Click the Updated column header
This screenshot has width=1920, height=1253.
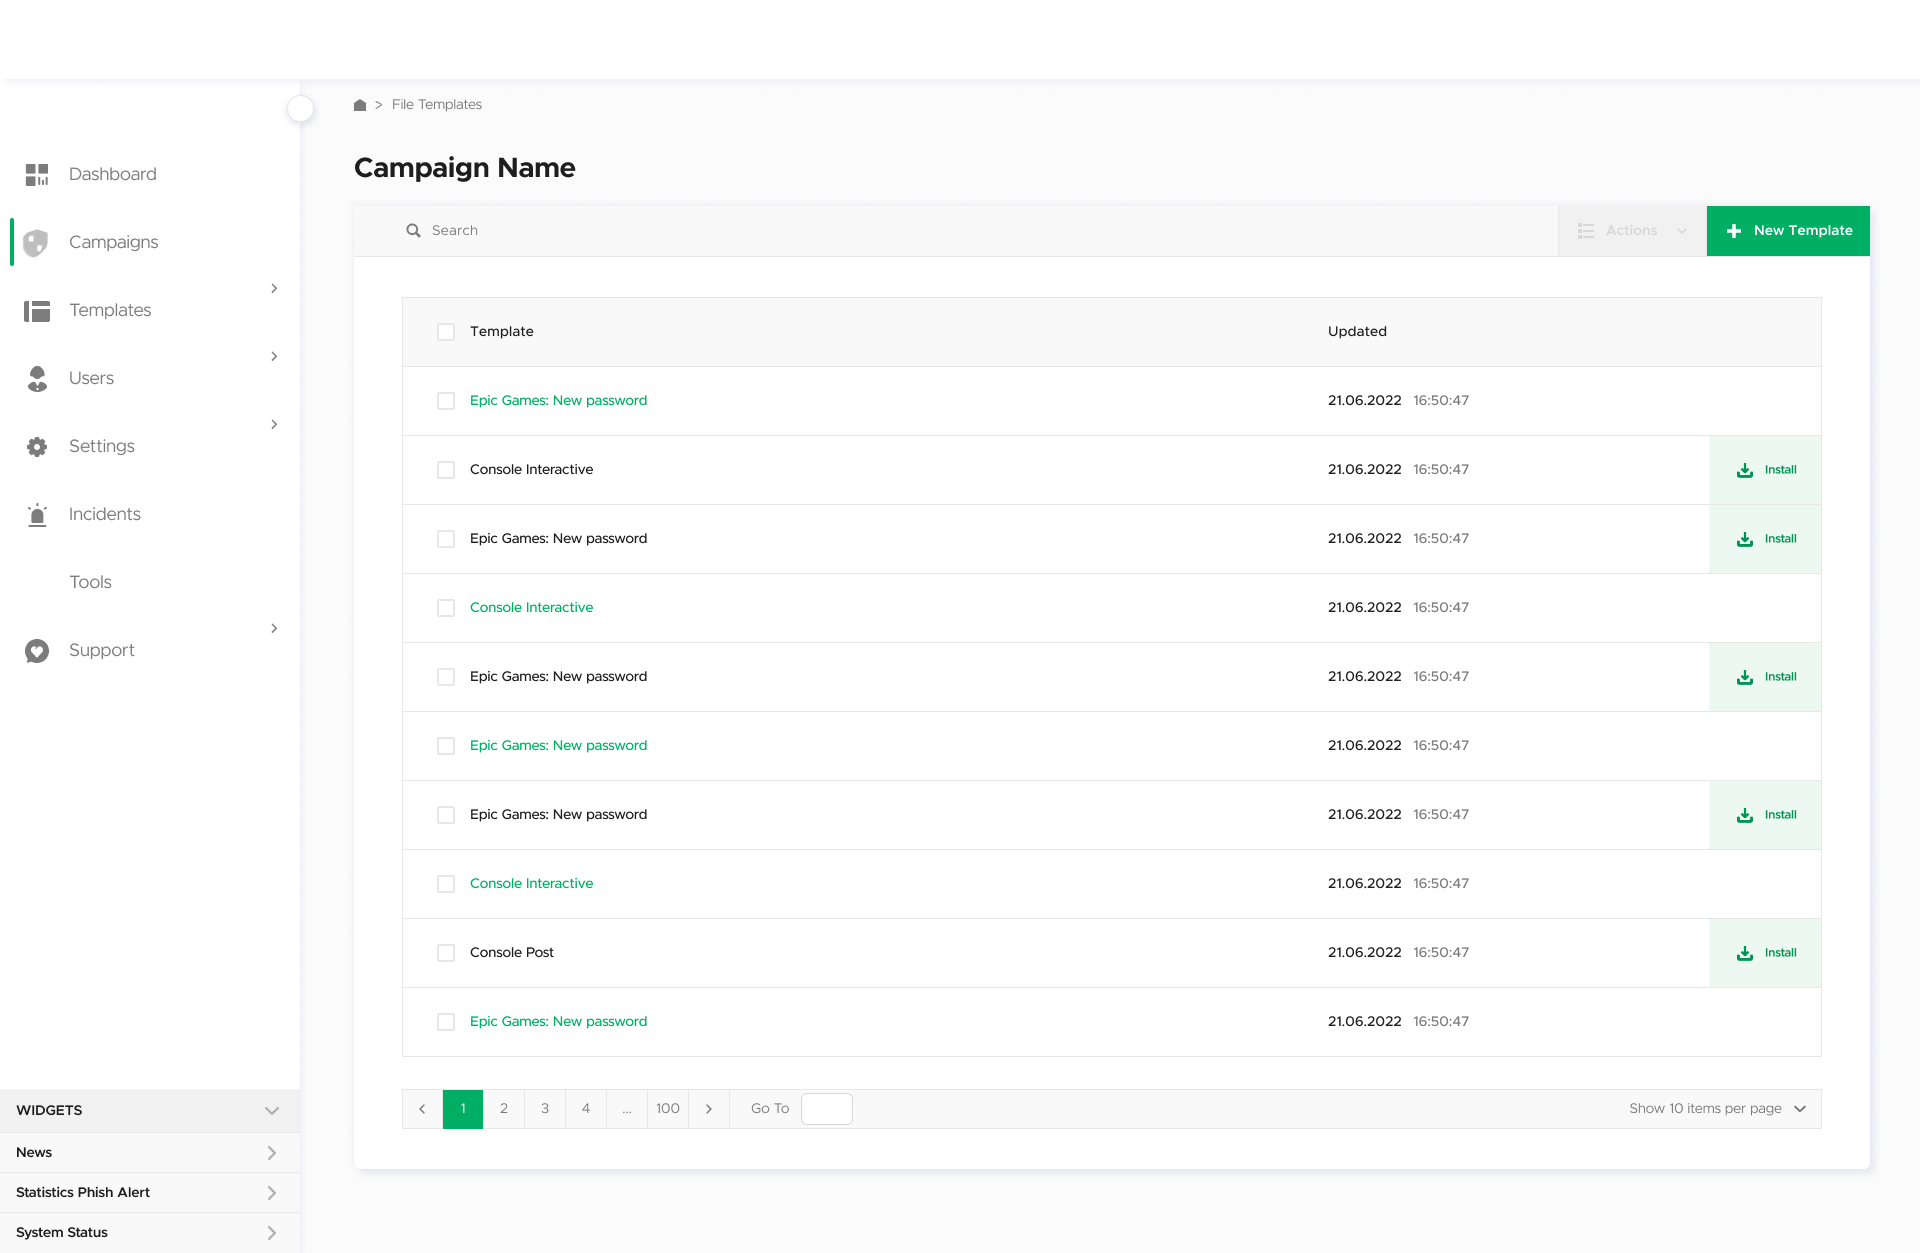pos(1357,332)
